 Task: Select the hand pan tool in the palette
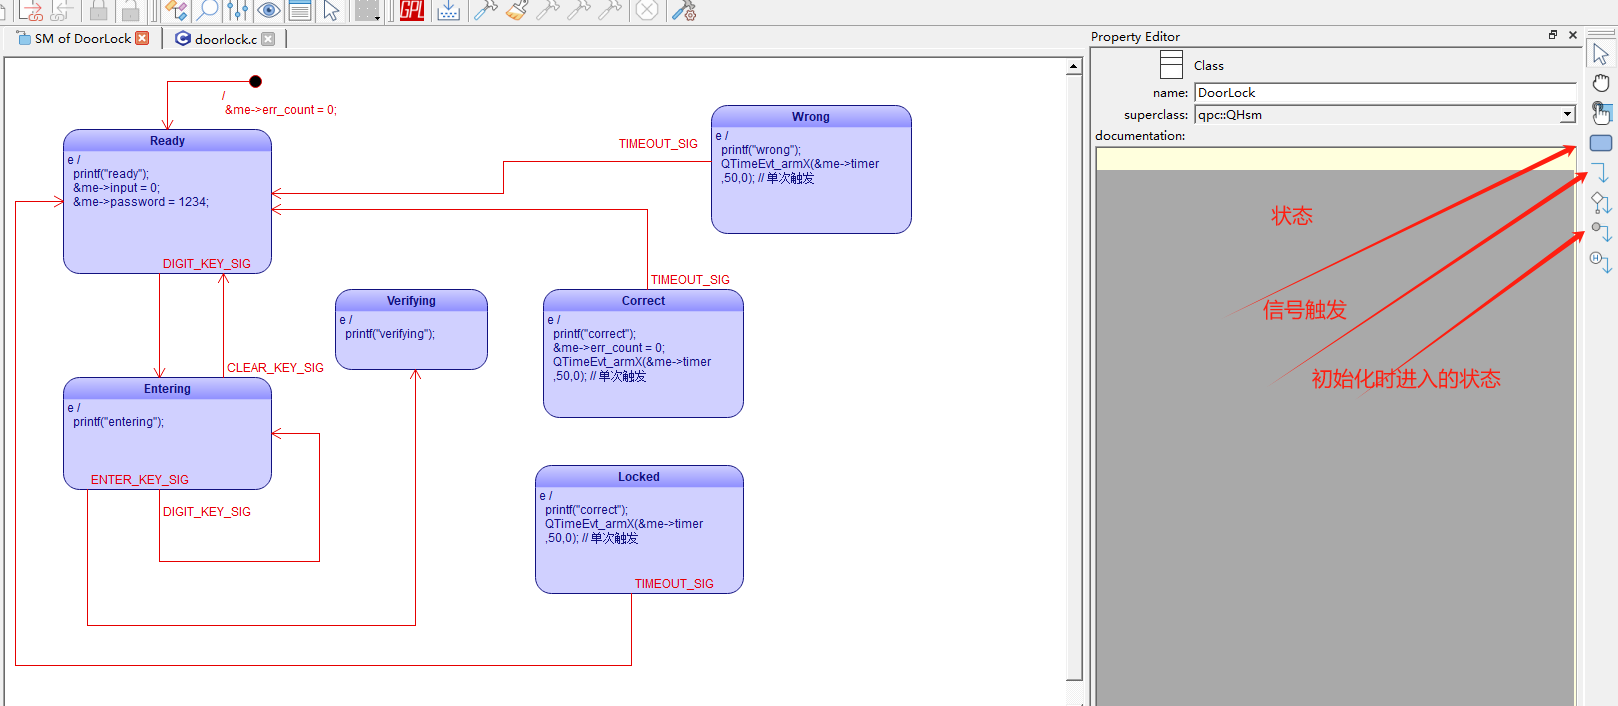pyautogui.click(x=1601, y=83)
